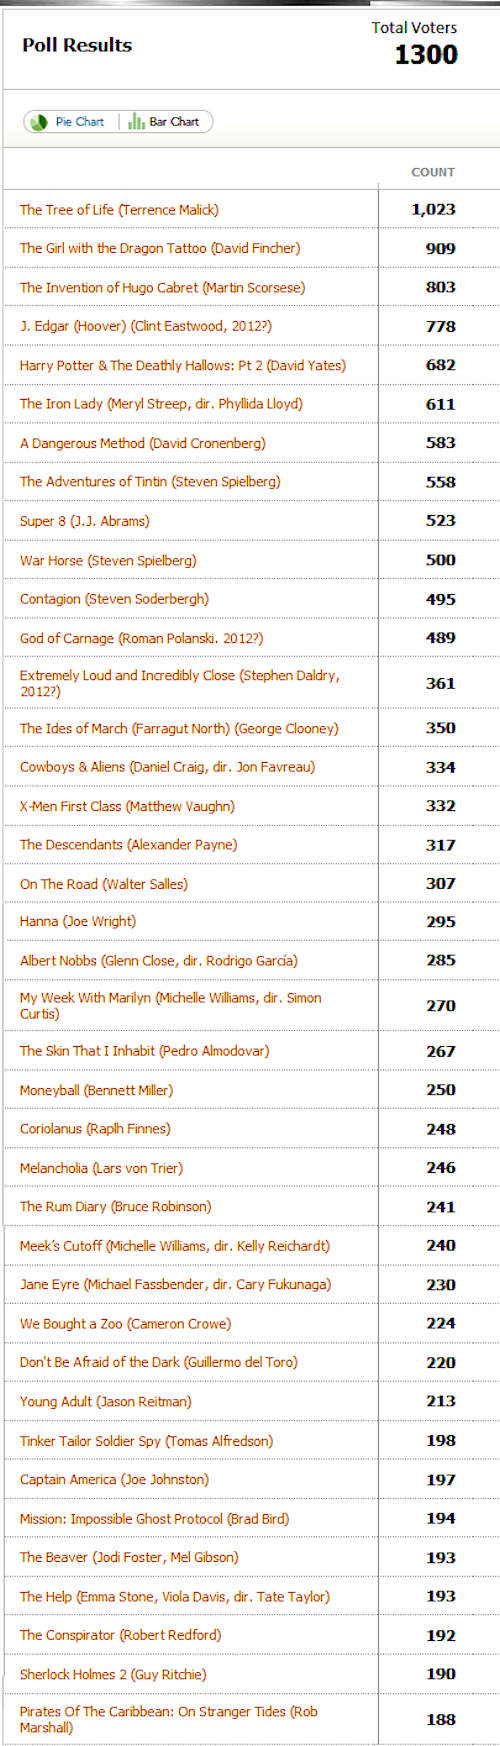
Task: Select the Sherlock Holmes 2 link
Action: pos(113,1674)
